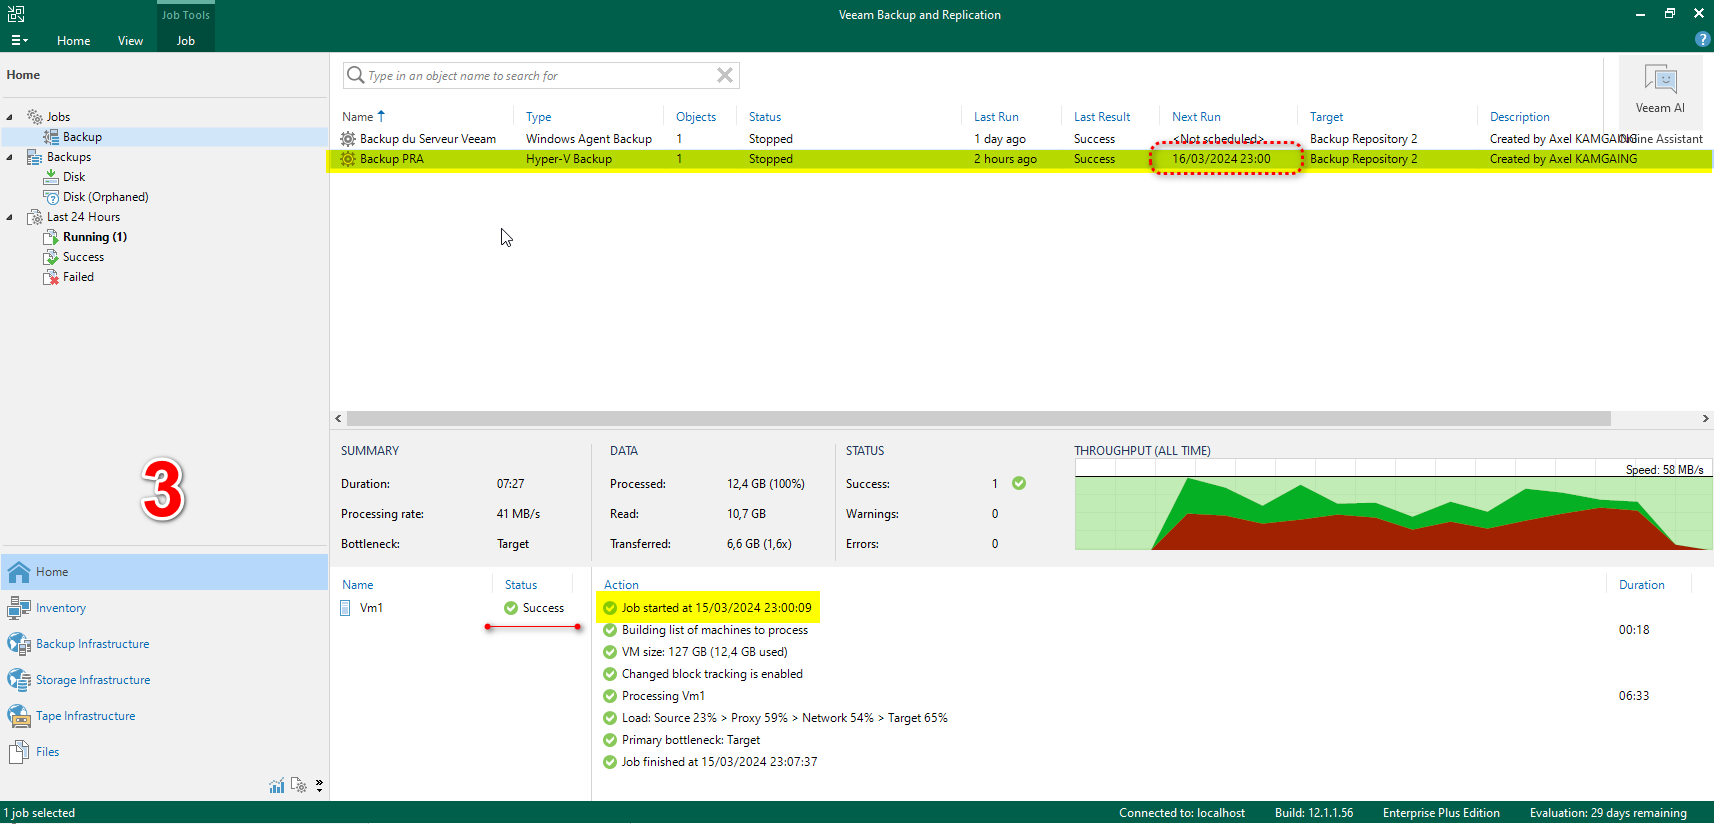Screen dimensions: 1714x824
Task: Click the Backup du Serveur Veeam job icon
Action: (x=348, y=139)
